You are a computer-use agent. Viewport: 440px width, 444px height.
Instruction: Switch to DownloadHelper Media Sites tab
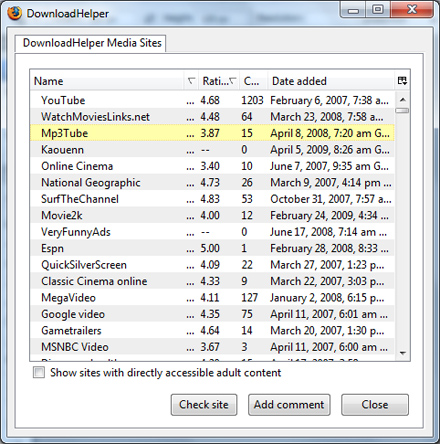tap(91, 43)
